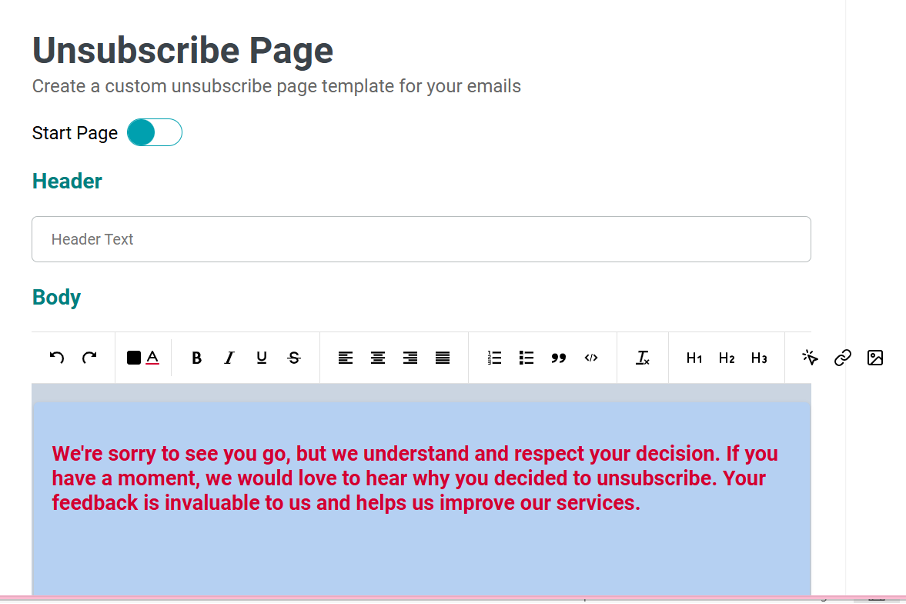
Task: Apply Heading 1 style
Action: coord(694,358)
